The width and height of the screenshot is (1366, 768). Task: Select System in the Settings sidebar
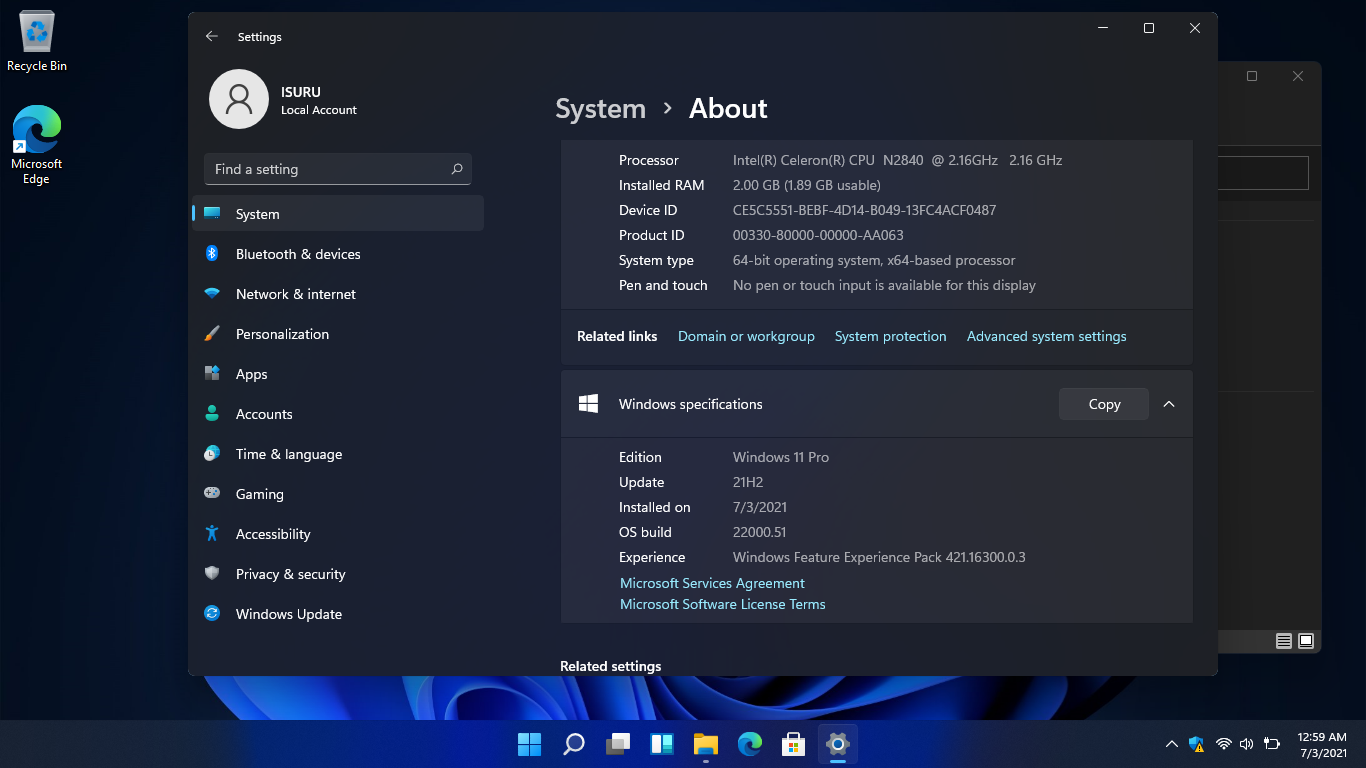338,214
